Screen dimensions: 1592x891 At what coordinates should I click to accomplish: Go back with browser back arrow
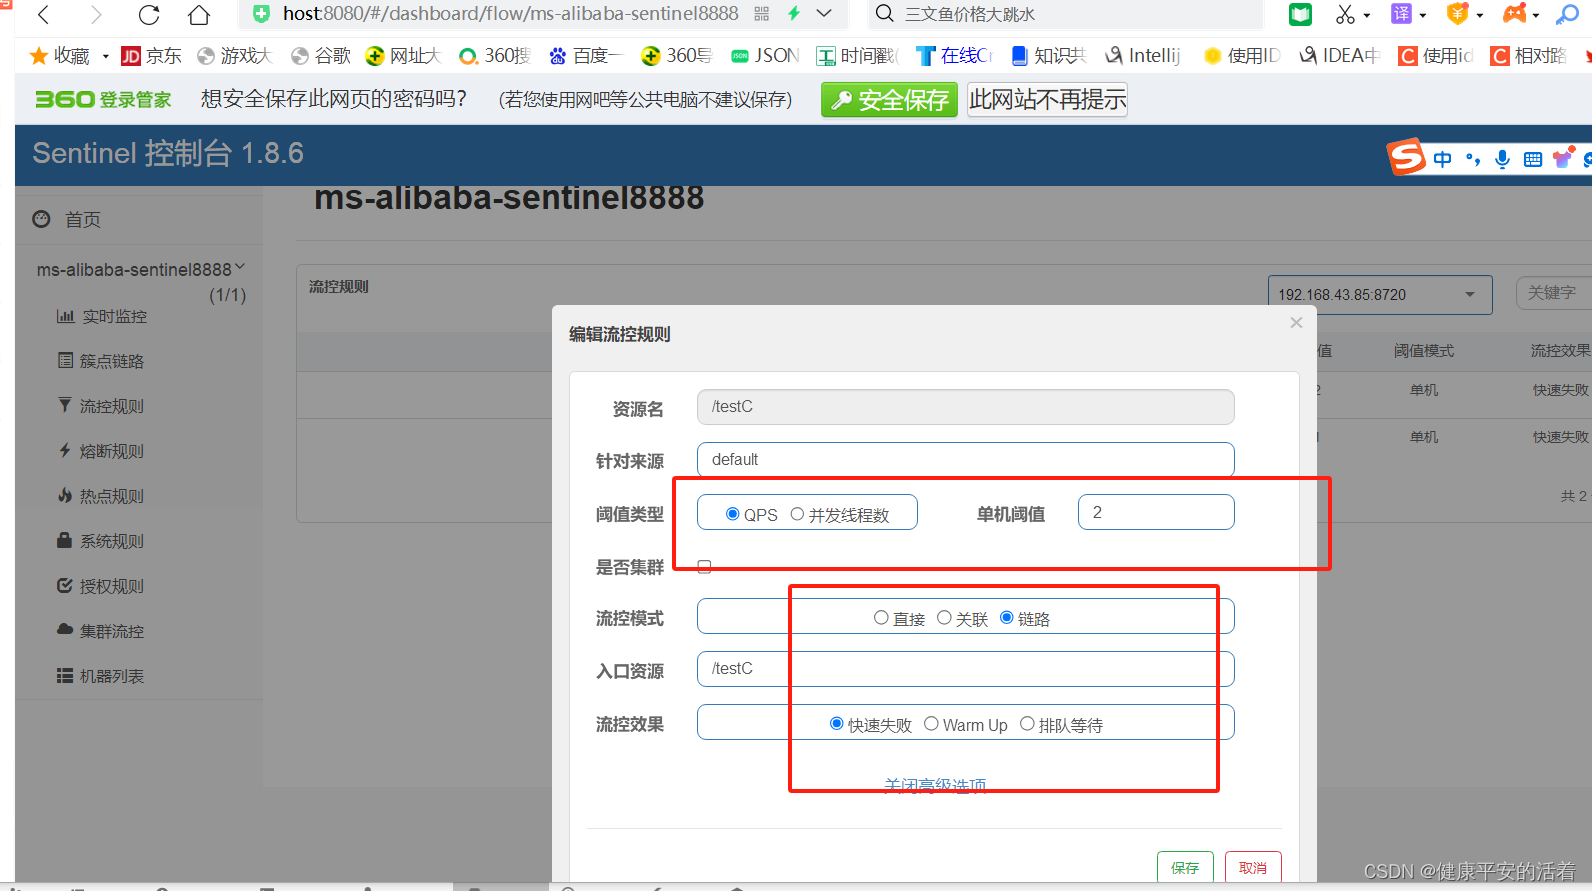click(x=44, y=14)
